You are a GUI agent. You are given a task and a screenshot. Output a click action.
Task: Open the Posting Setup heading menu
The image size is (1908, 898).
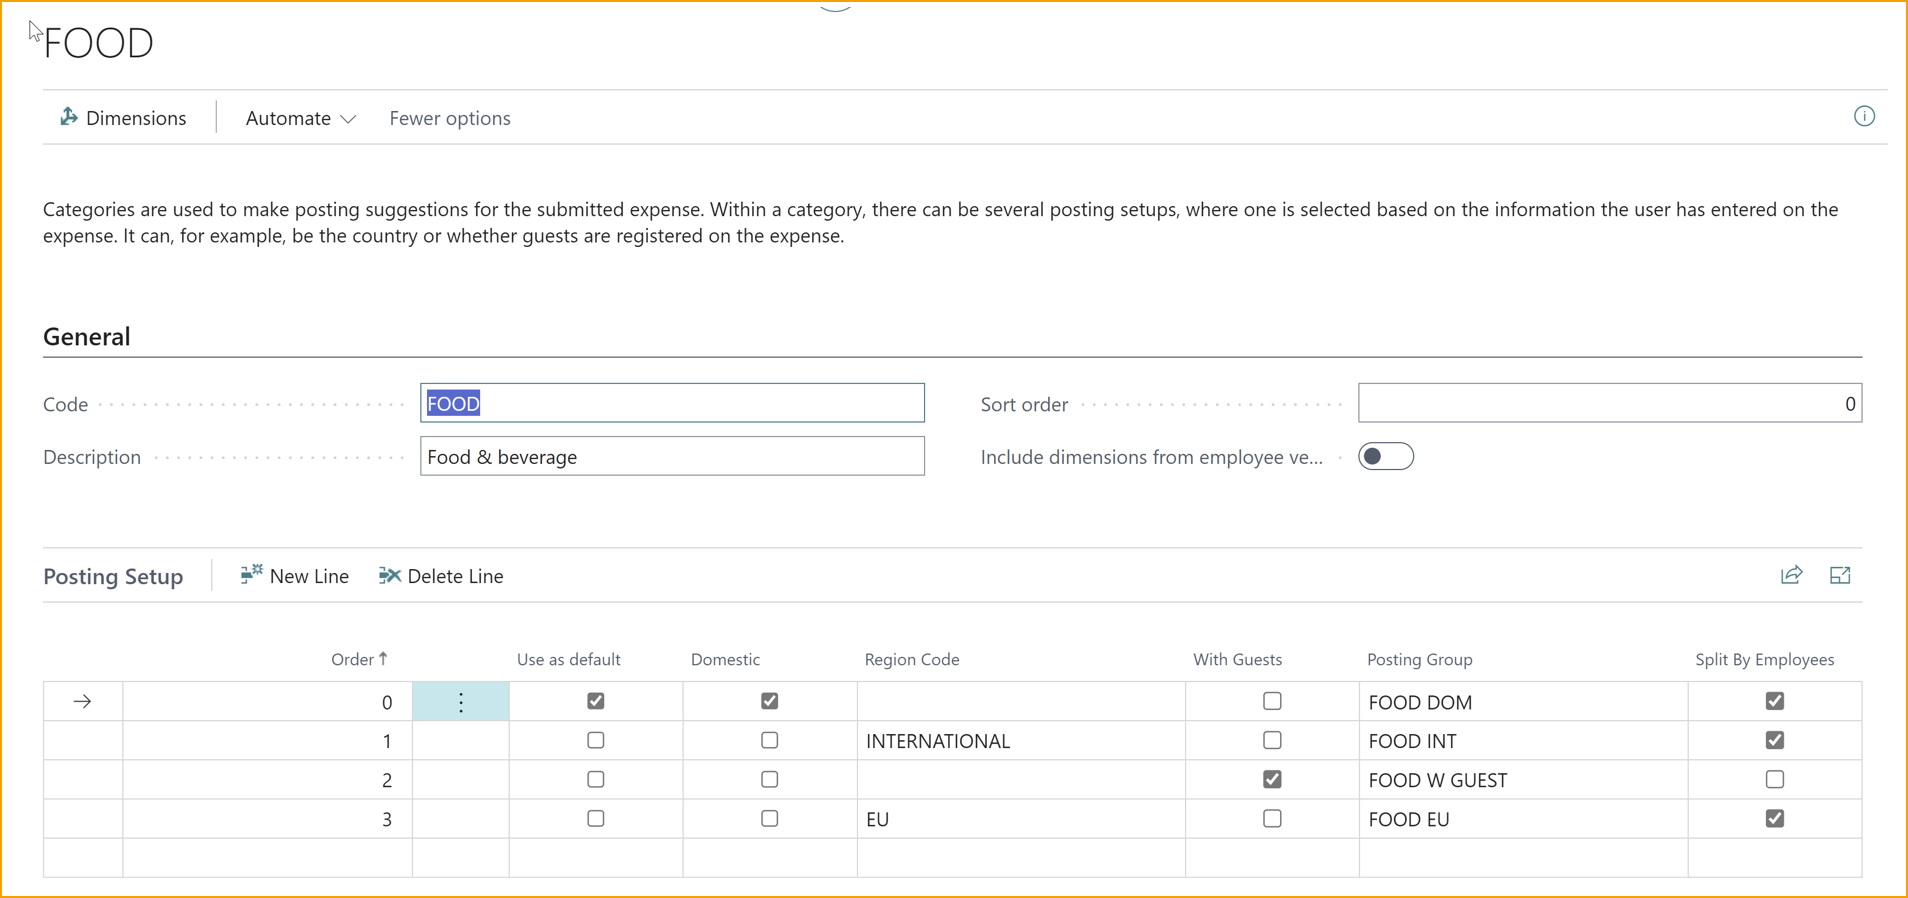113,576
